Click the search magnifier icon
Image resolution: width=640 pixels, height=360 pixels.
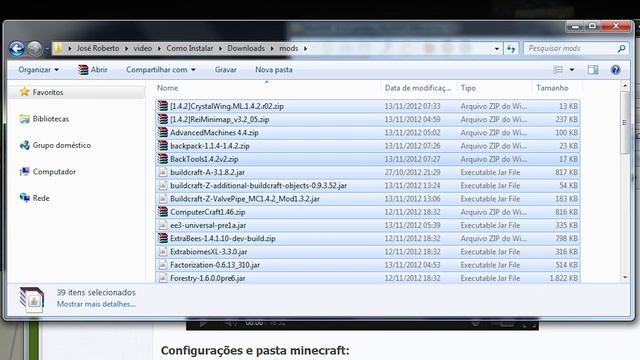[x=621, y=49]
